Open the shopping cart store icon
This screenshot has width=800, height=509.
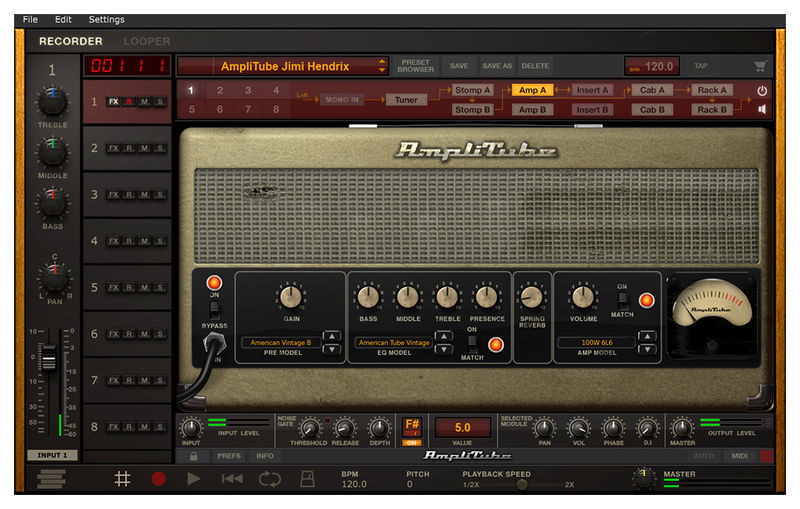pos(760,66)
